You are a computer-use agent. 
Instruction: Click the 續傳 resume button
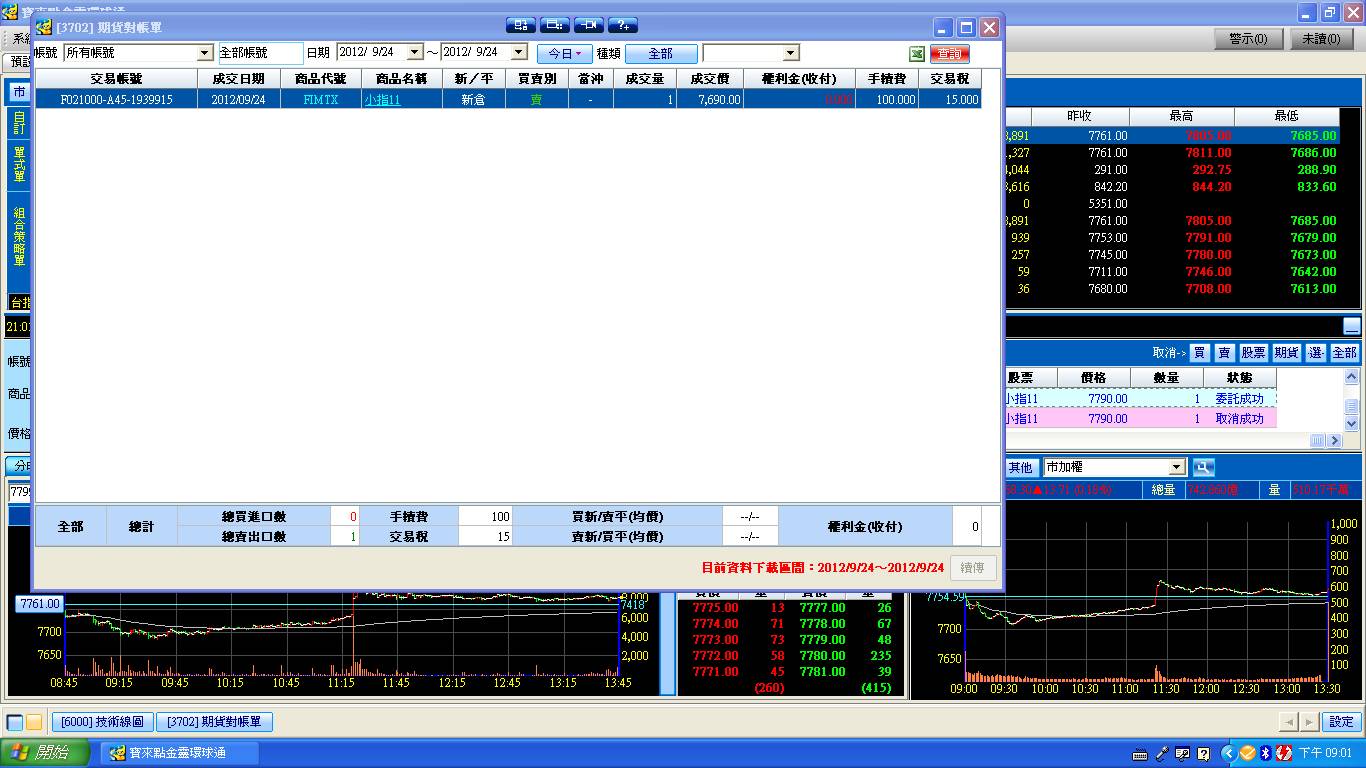pos(972,567)
